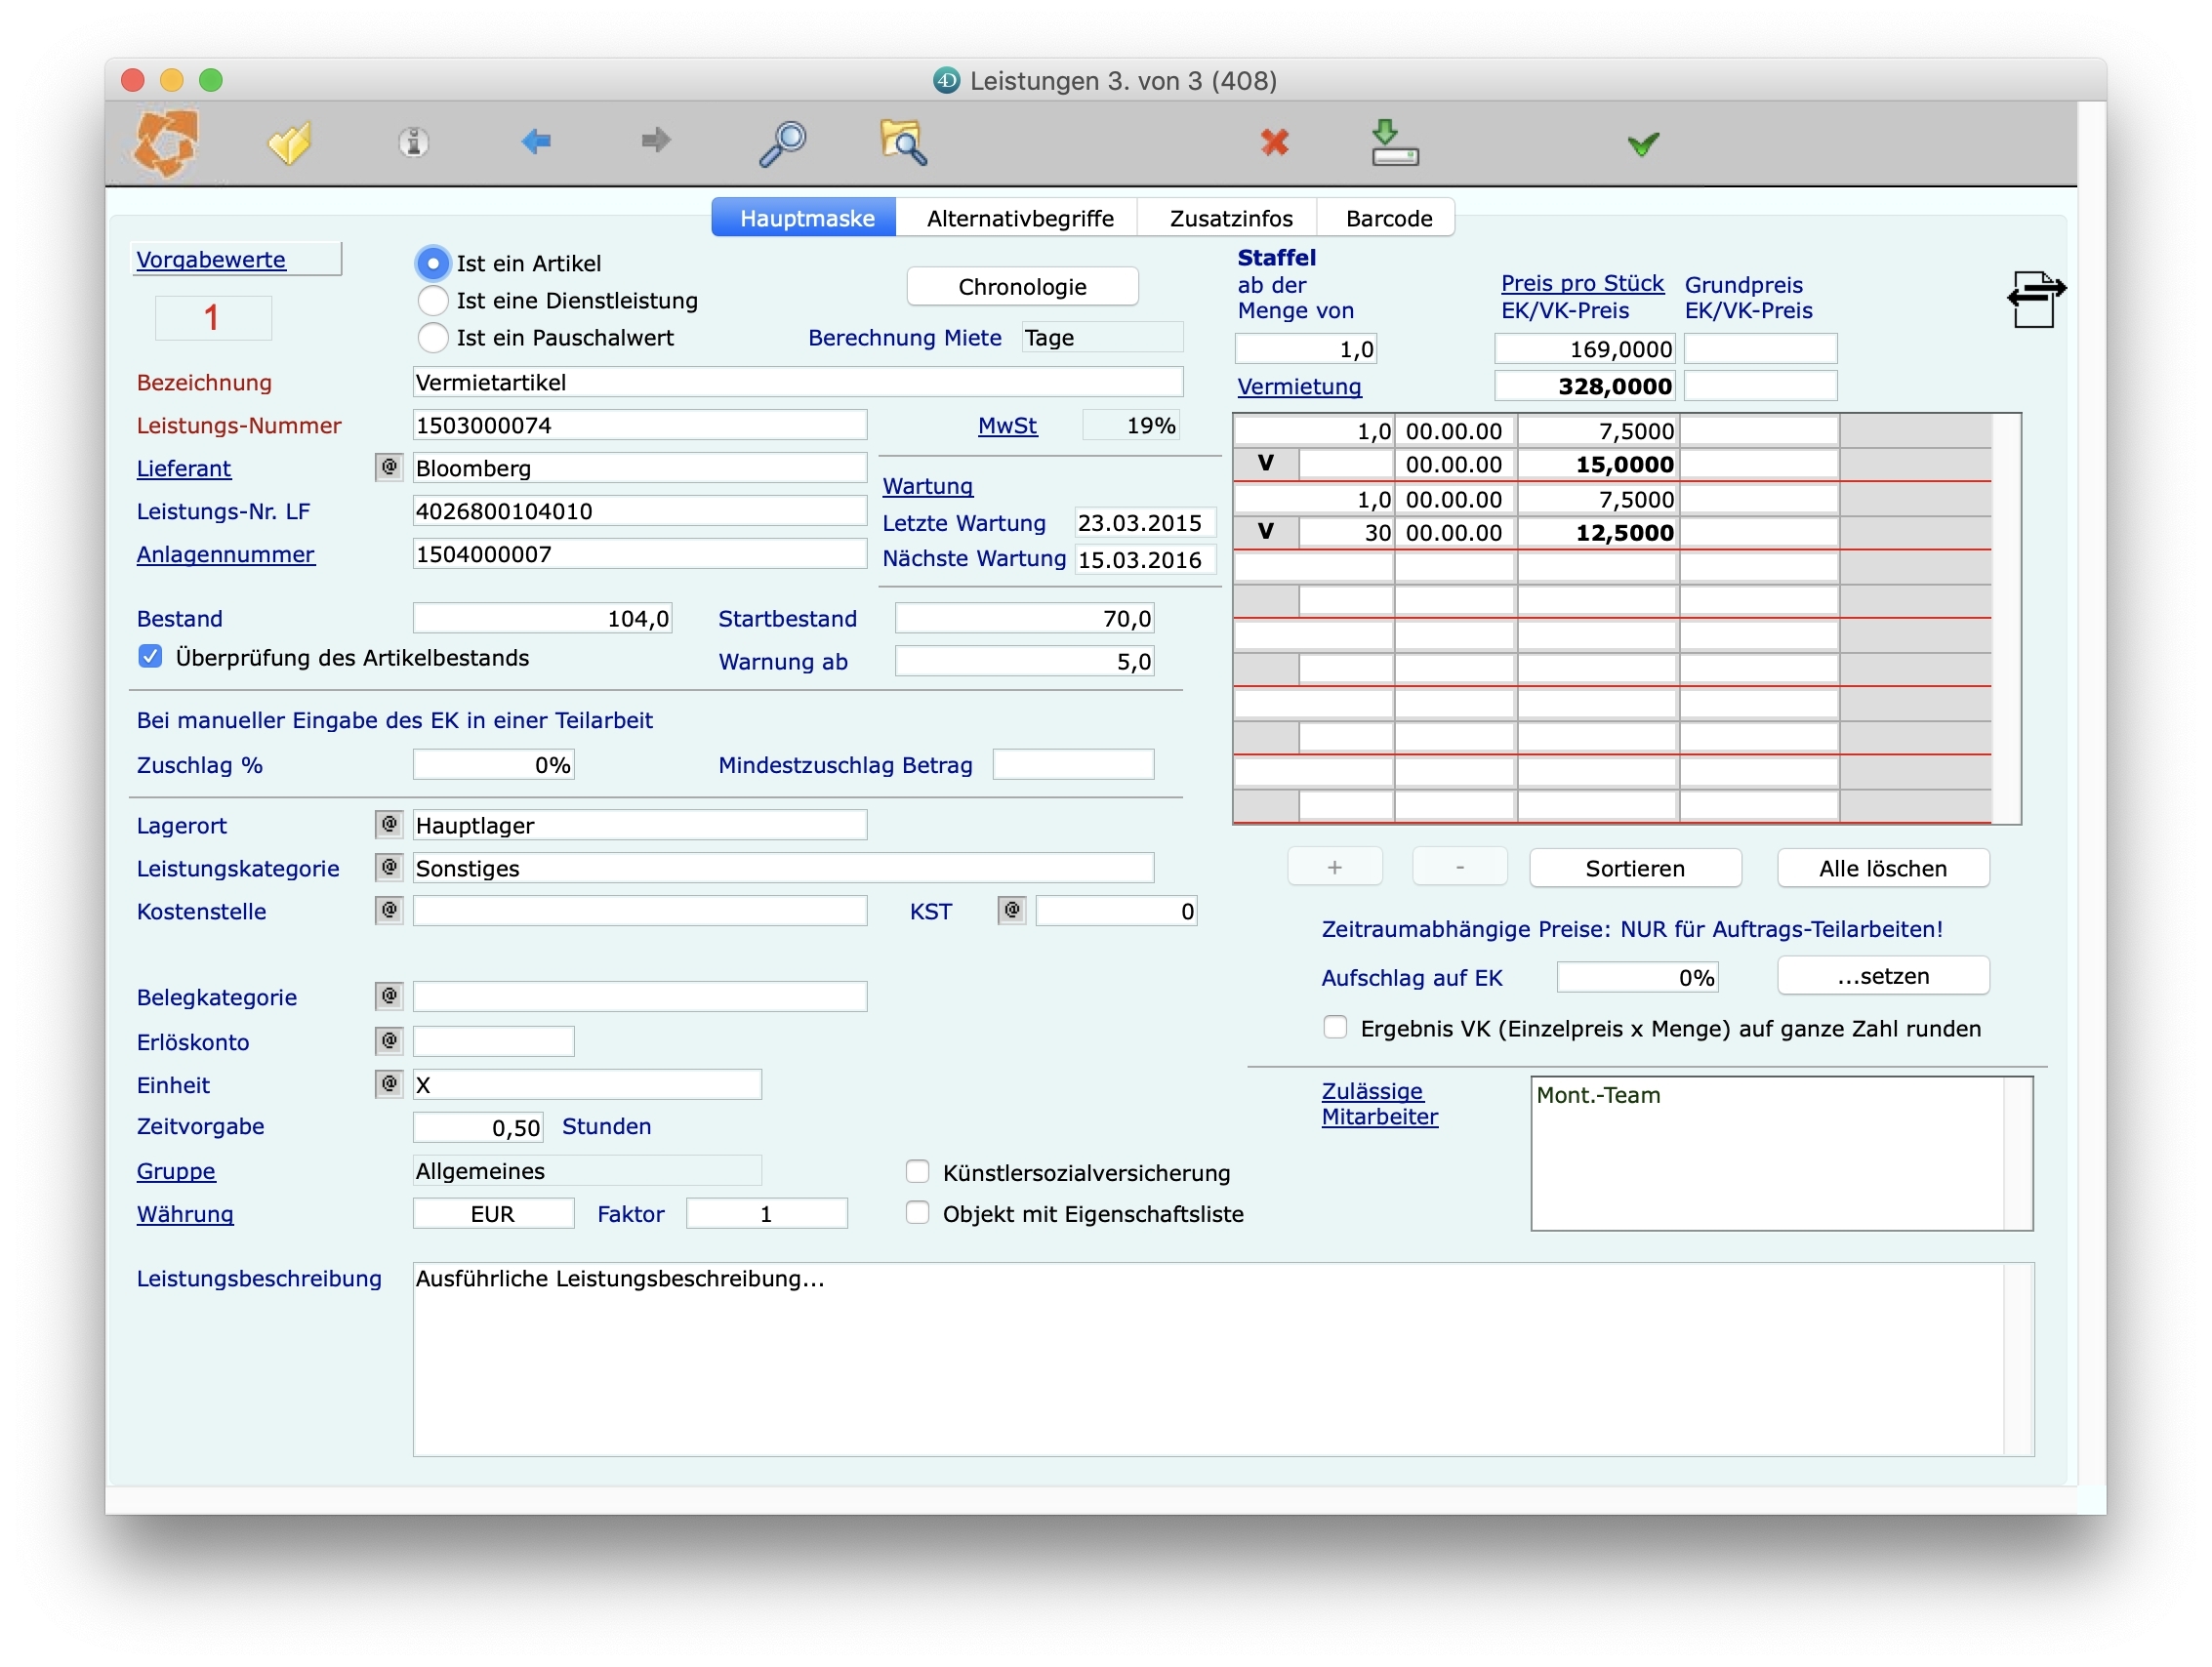
Task: Open the Lagerort @ lookup button
Action: coord(389,825)
